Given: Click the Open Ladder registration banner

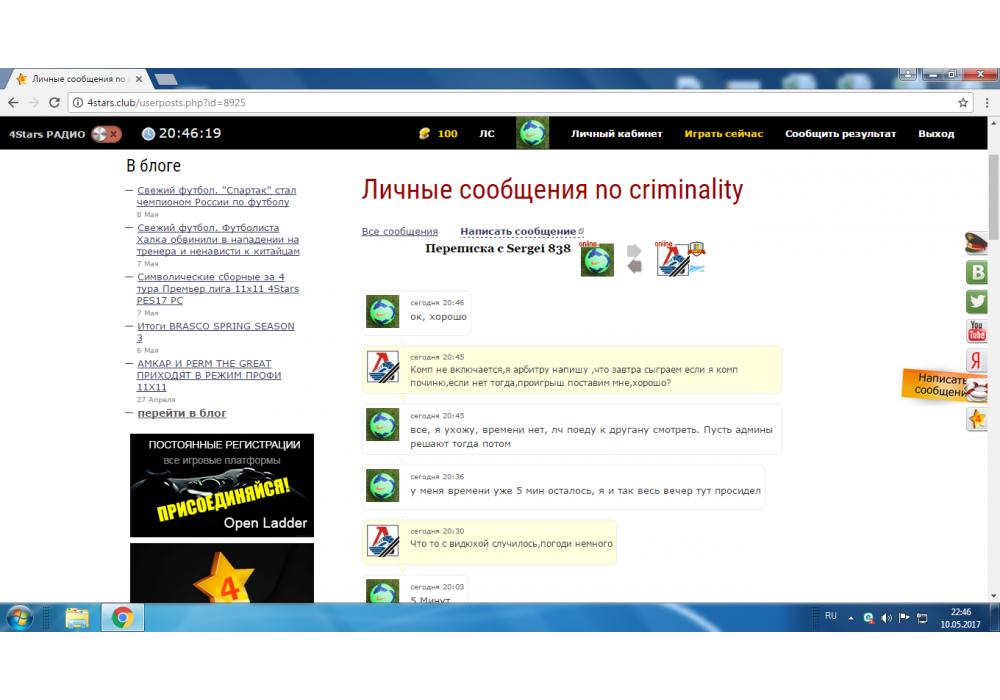Looking at the screenshot, I should click(x=221, y=485).
